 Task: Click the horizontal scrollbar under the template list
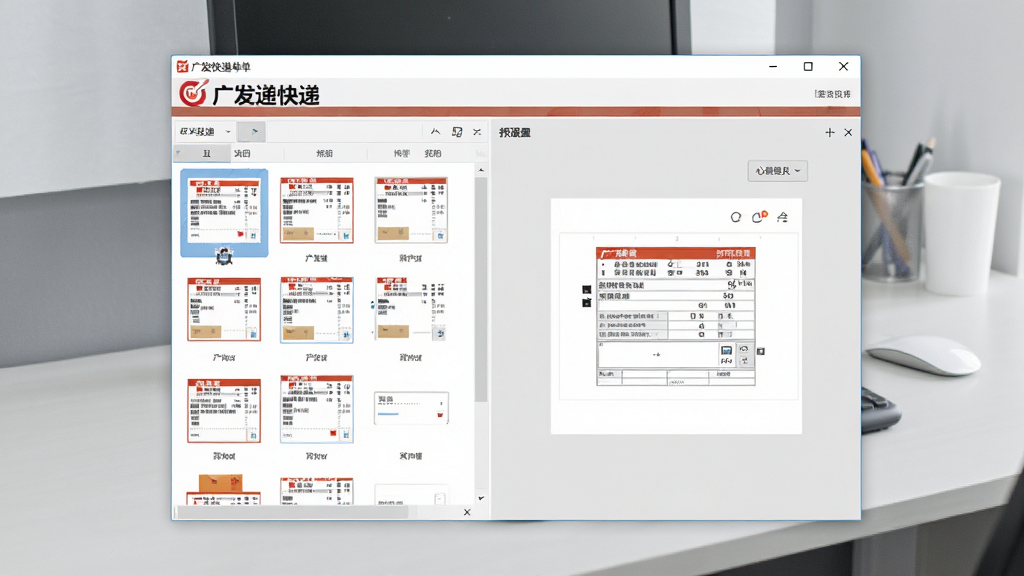[x=292, y=512]
